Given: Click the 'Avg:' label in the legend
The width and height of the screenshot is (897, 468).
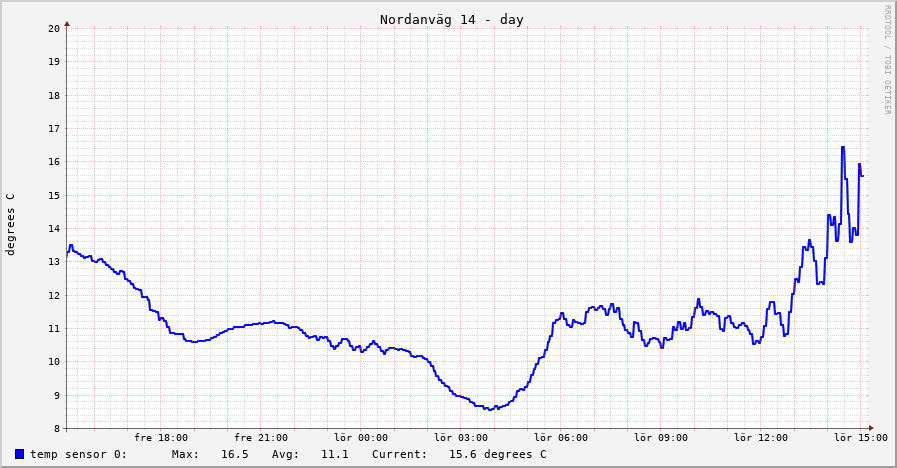Looking at the screenshot, I should point(285,454).
